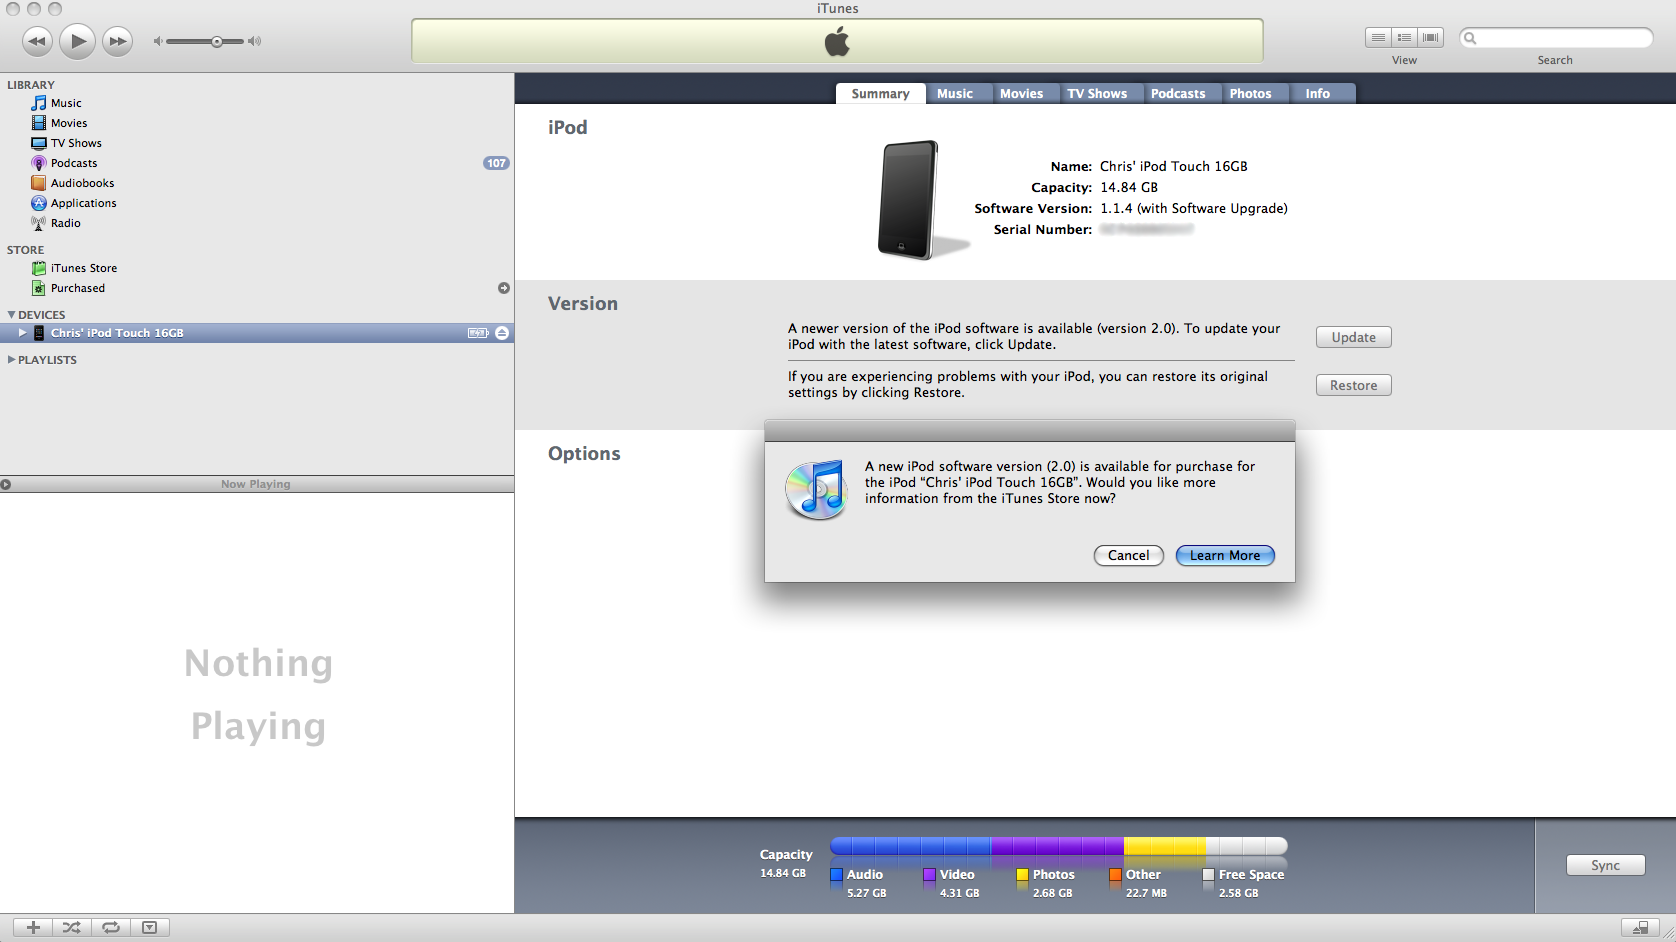Skip back to the previous track
Image resolution: width=1676 pixels, height=942 pixels.
37,41
